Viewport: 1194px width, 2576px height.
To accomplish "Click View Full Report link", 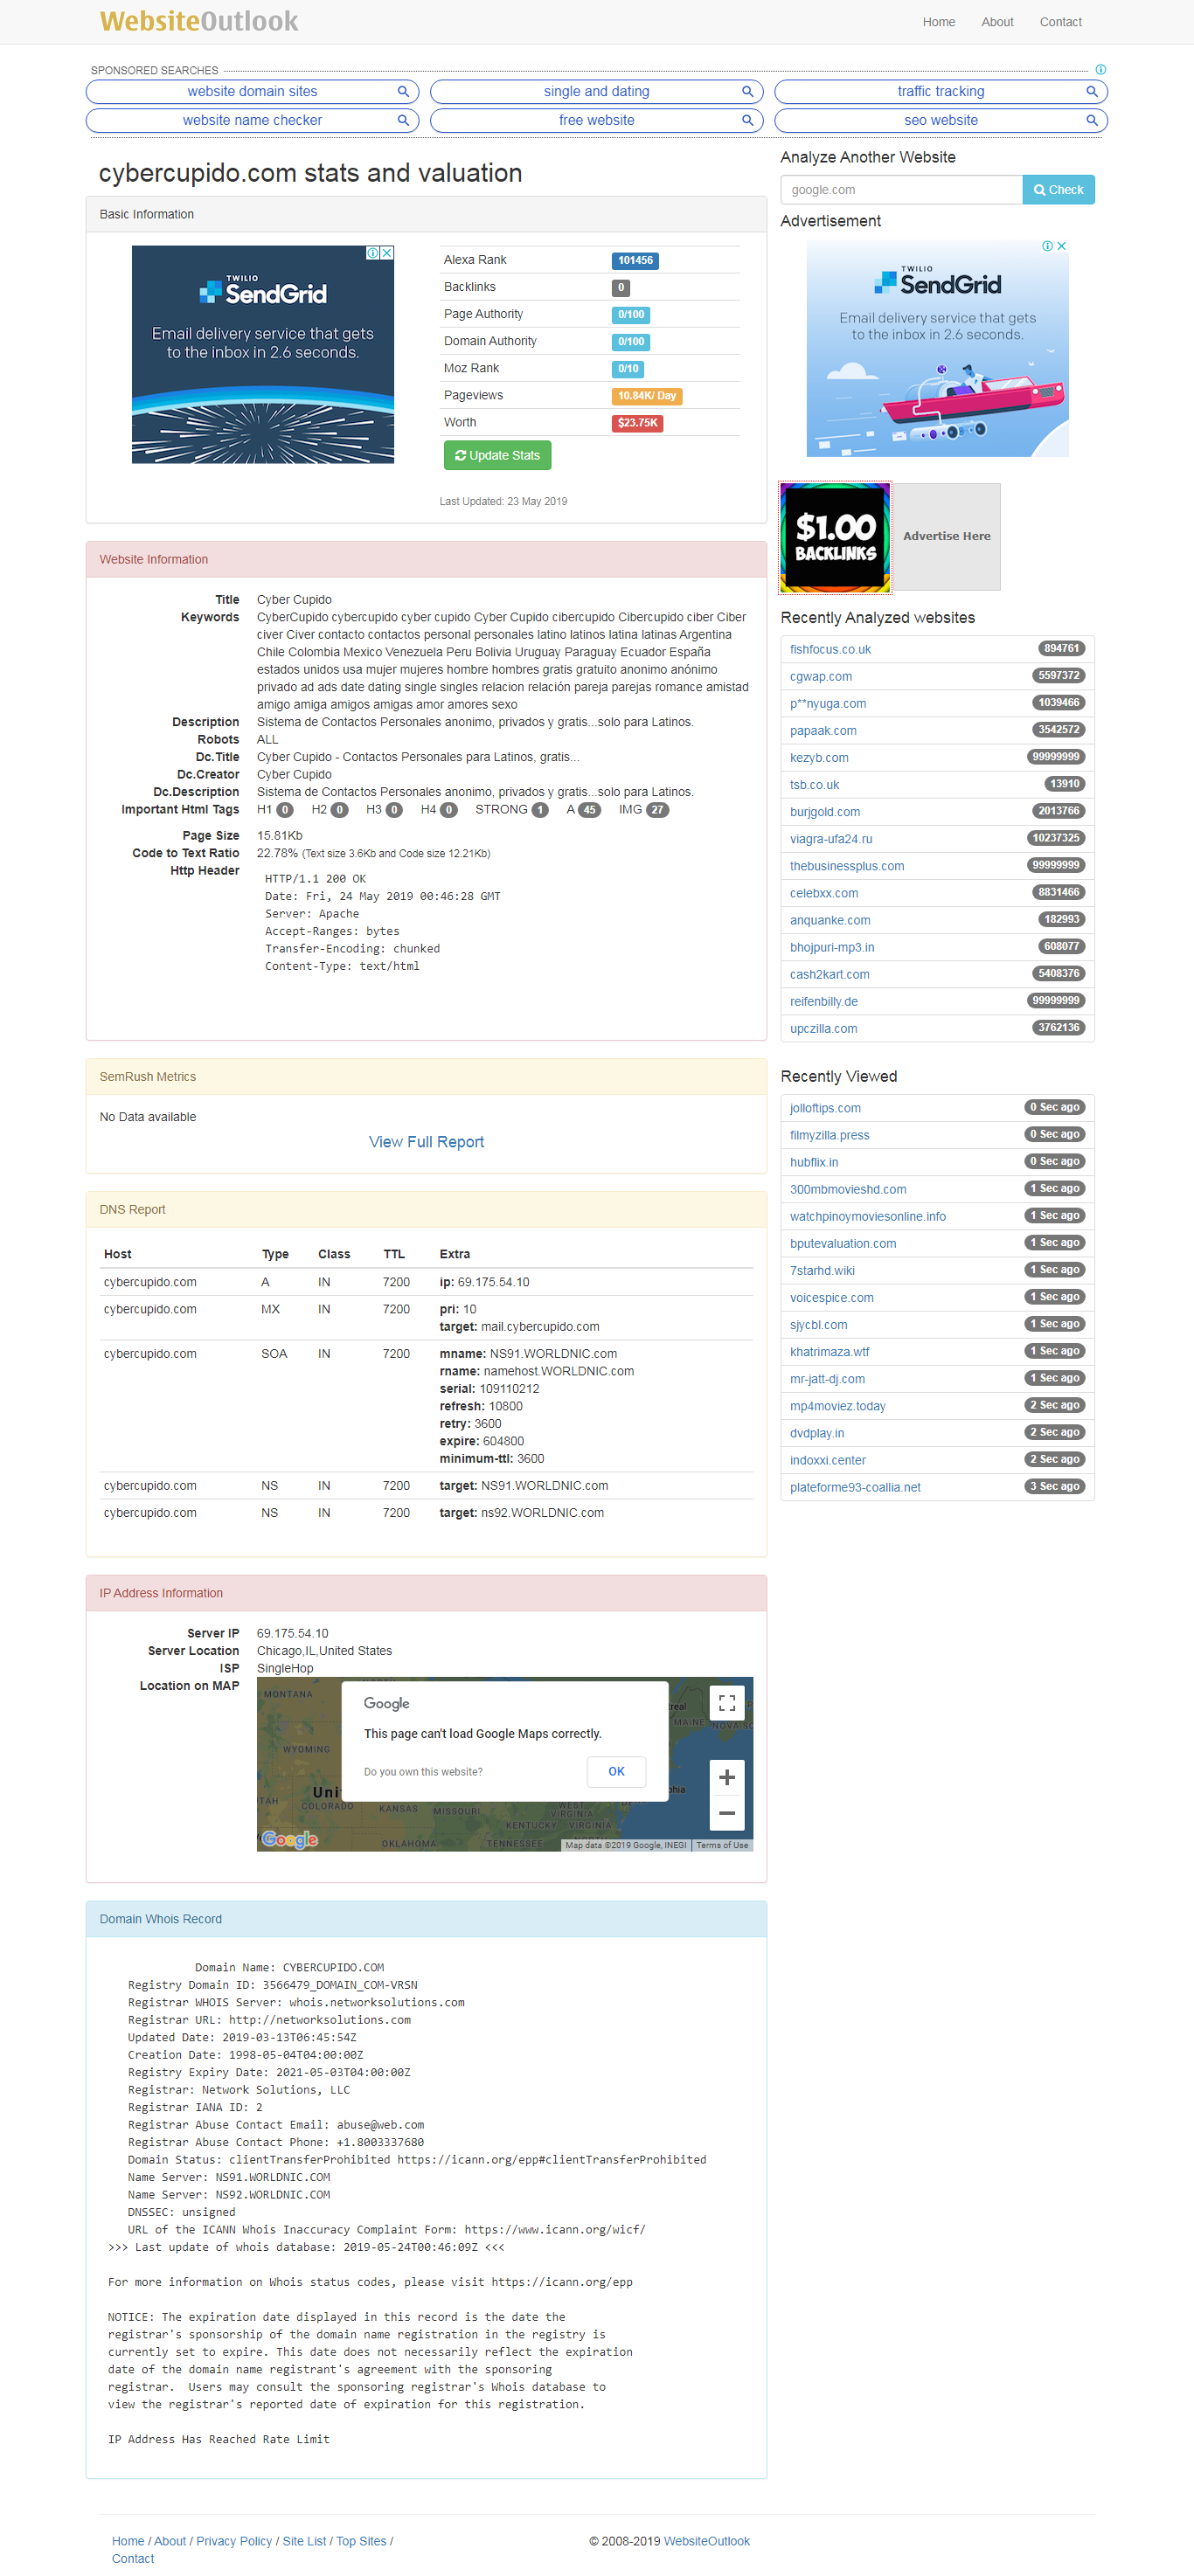I will click(x=426, y=1142).
